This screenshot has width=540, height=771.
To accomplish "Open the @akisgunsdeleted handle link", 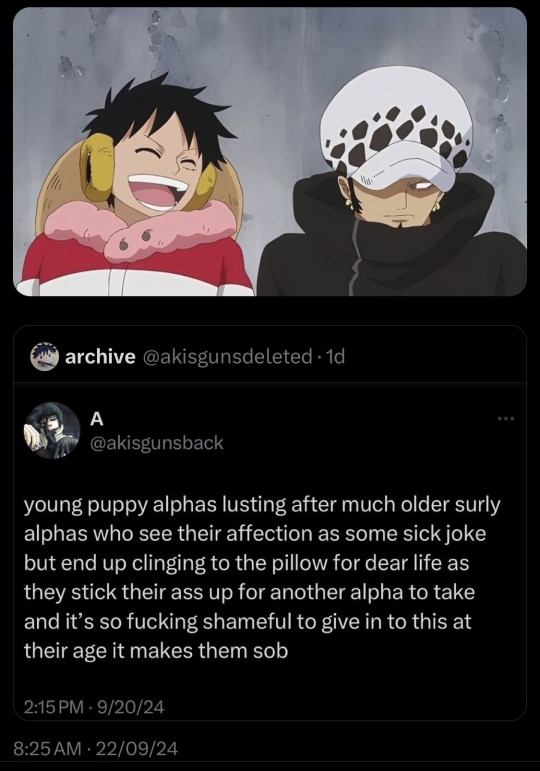I will tap(227, 356).
